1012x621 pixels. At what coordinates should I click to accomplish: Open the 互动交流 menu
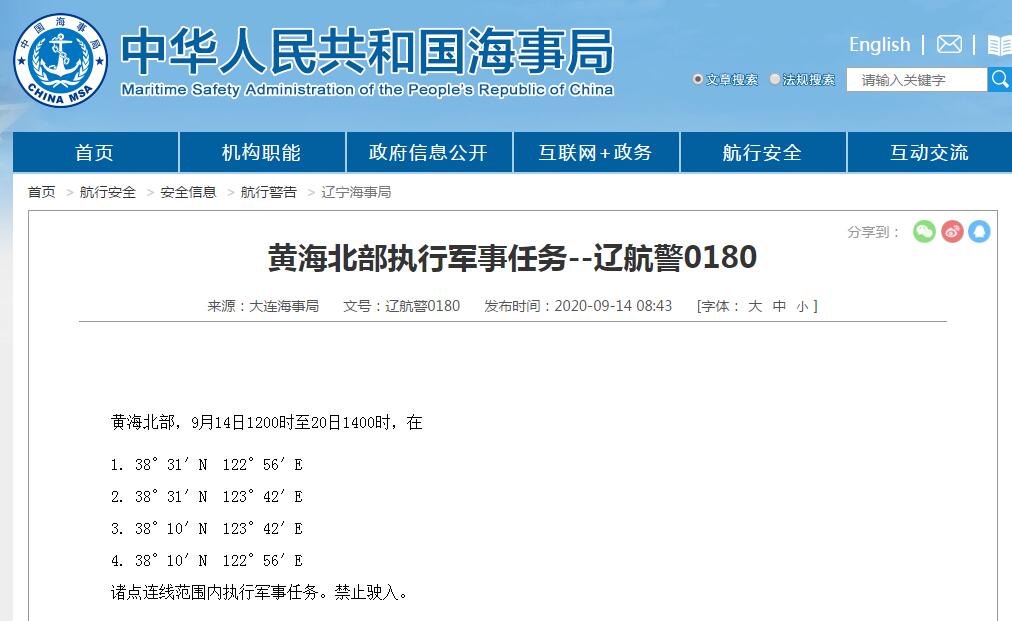pos(930,152)
